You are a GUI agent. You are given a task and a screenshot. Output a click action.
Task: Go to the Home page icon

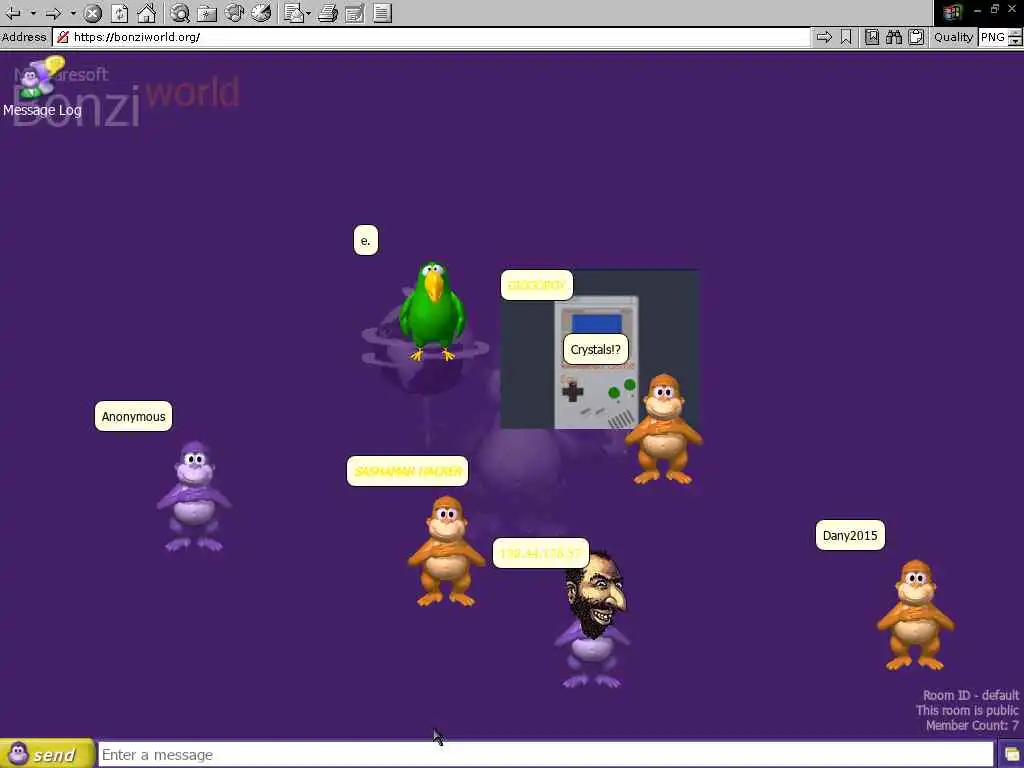point(146,13)
